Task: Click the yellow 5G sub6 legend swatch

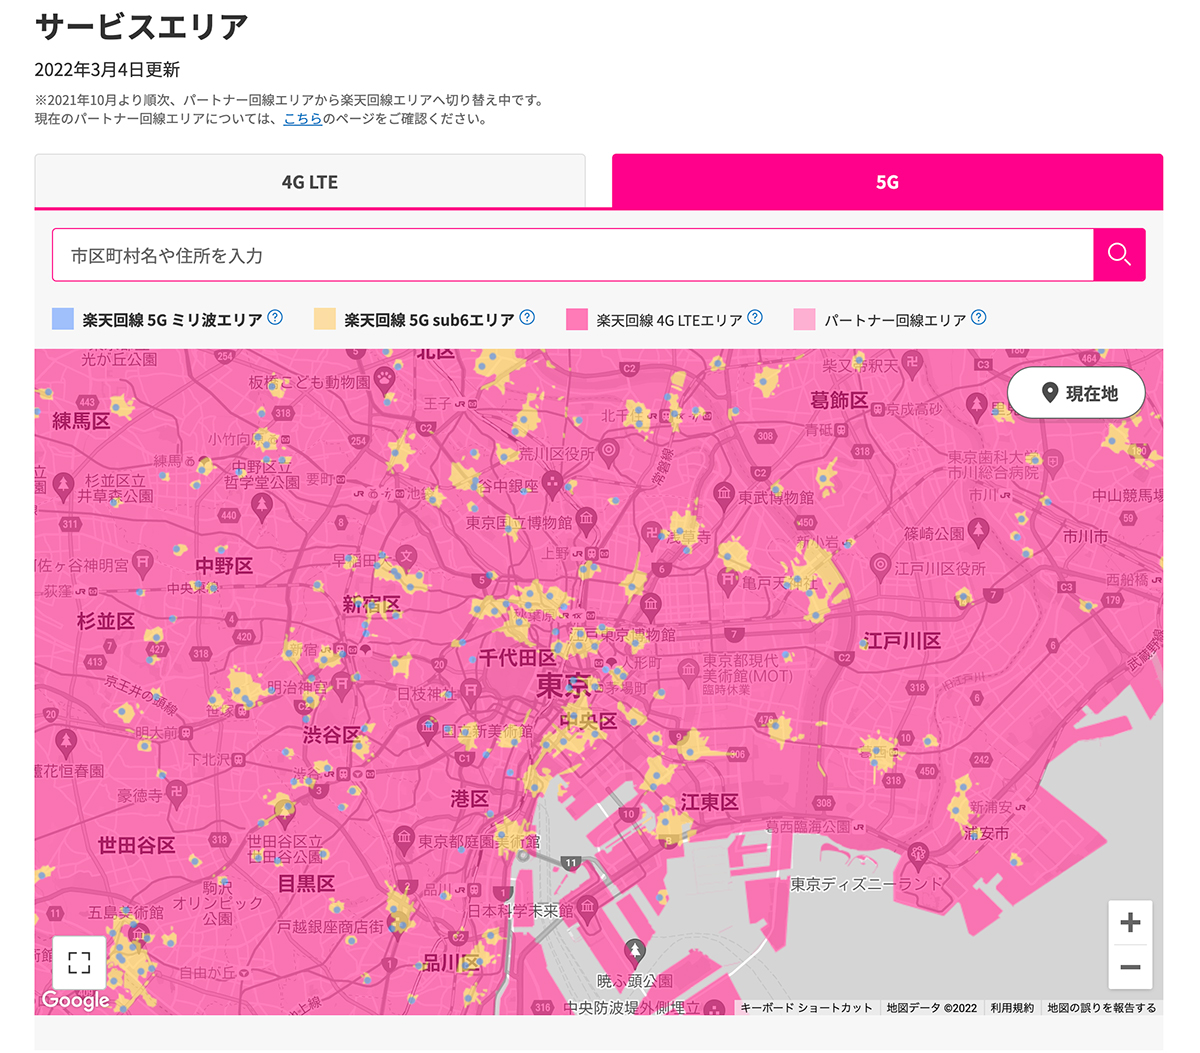Action: click(325, 319)
